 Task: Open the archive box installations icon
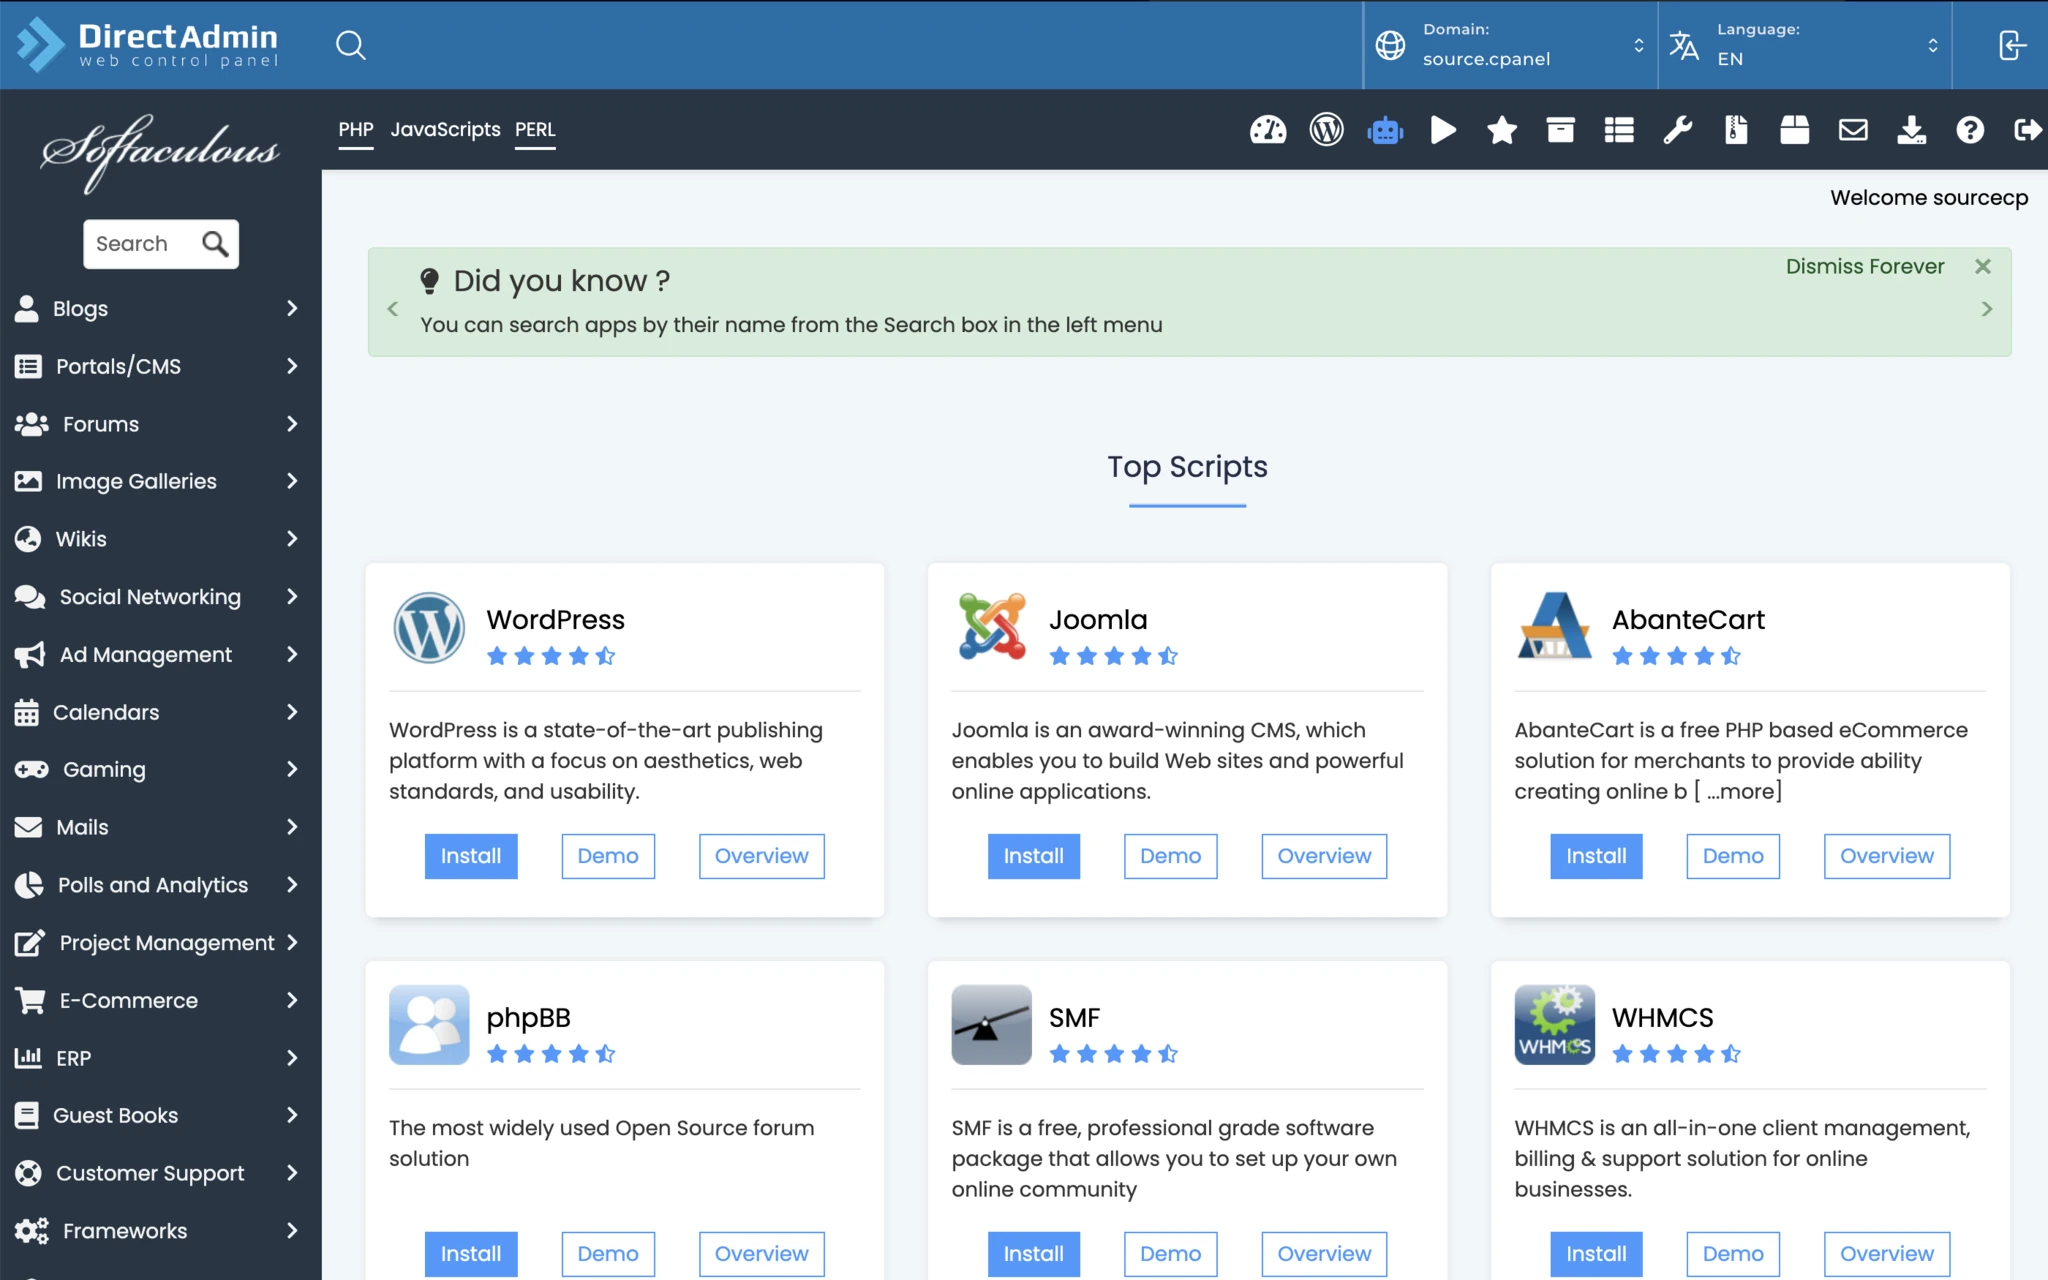[1560, 130]
